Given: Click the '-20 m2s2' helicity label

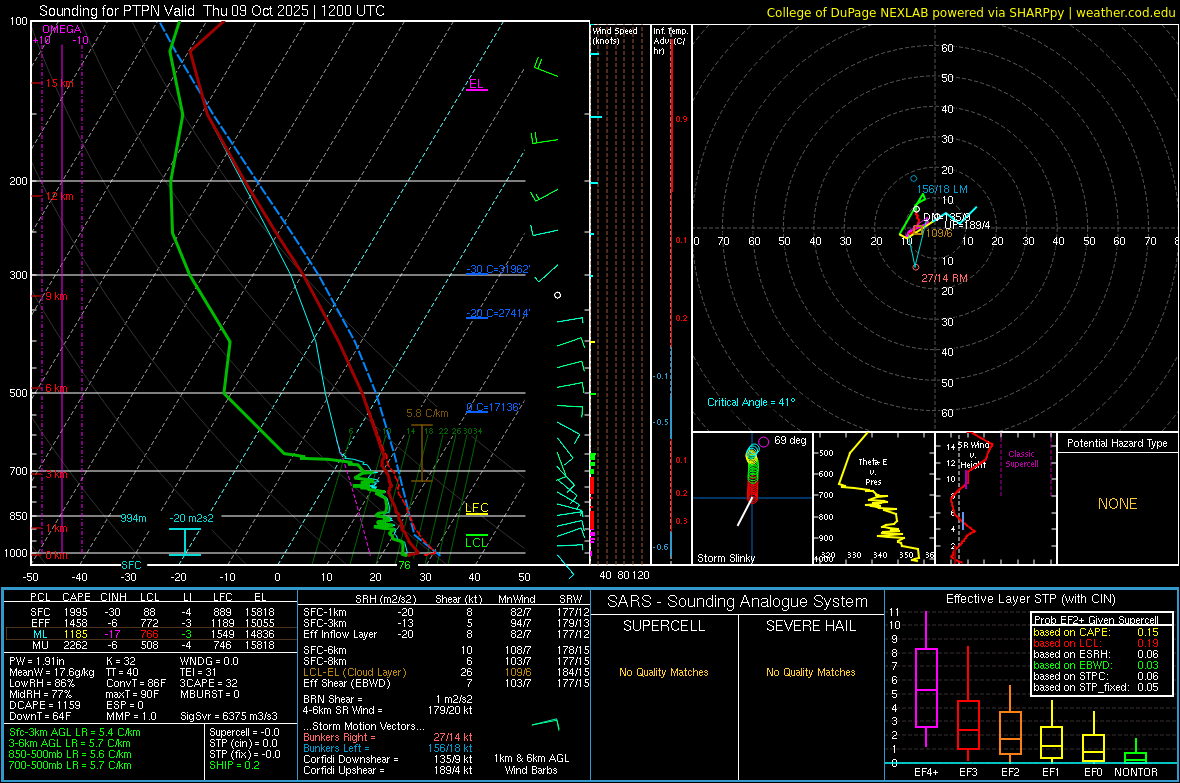Looking at the screenshot, I should pos(191,518).
